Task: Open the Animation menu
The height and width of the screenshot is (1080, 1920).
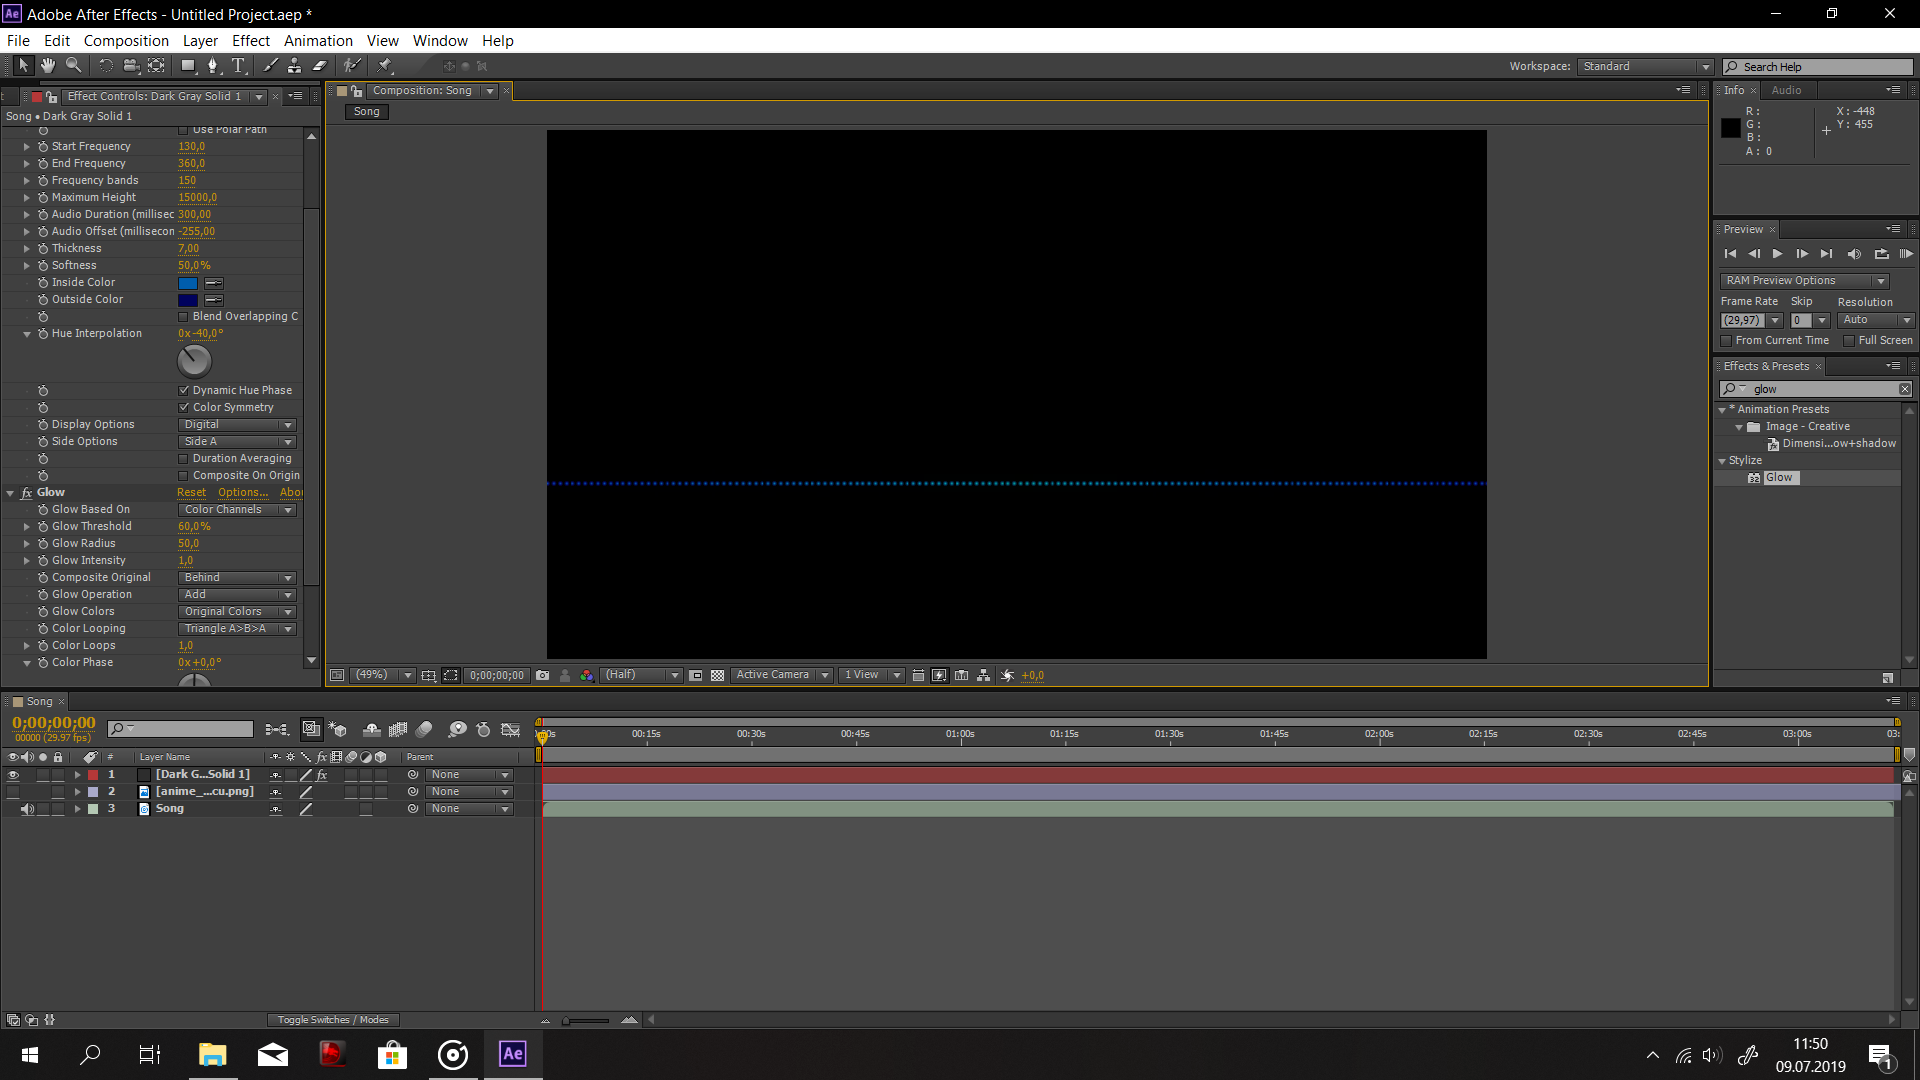Action: [318, 41]
